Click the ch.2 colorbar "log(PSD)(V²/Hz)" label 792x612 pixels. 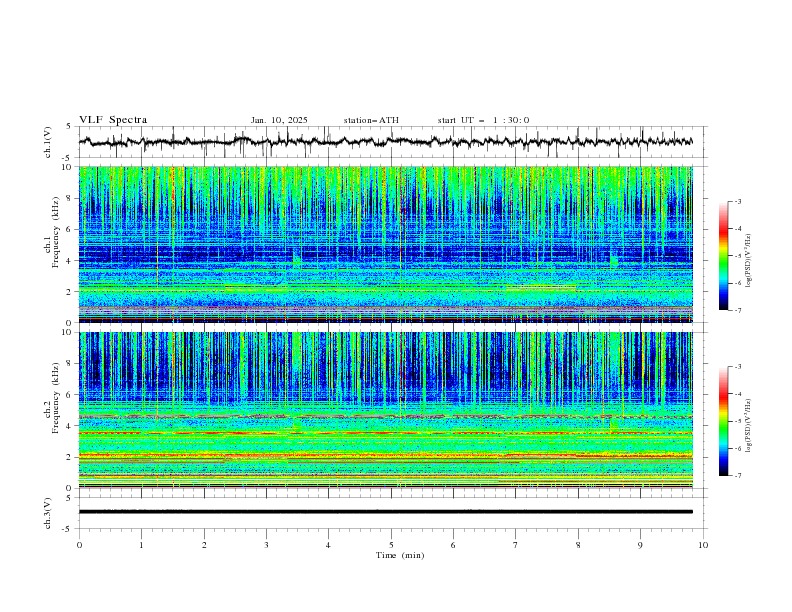748,425
